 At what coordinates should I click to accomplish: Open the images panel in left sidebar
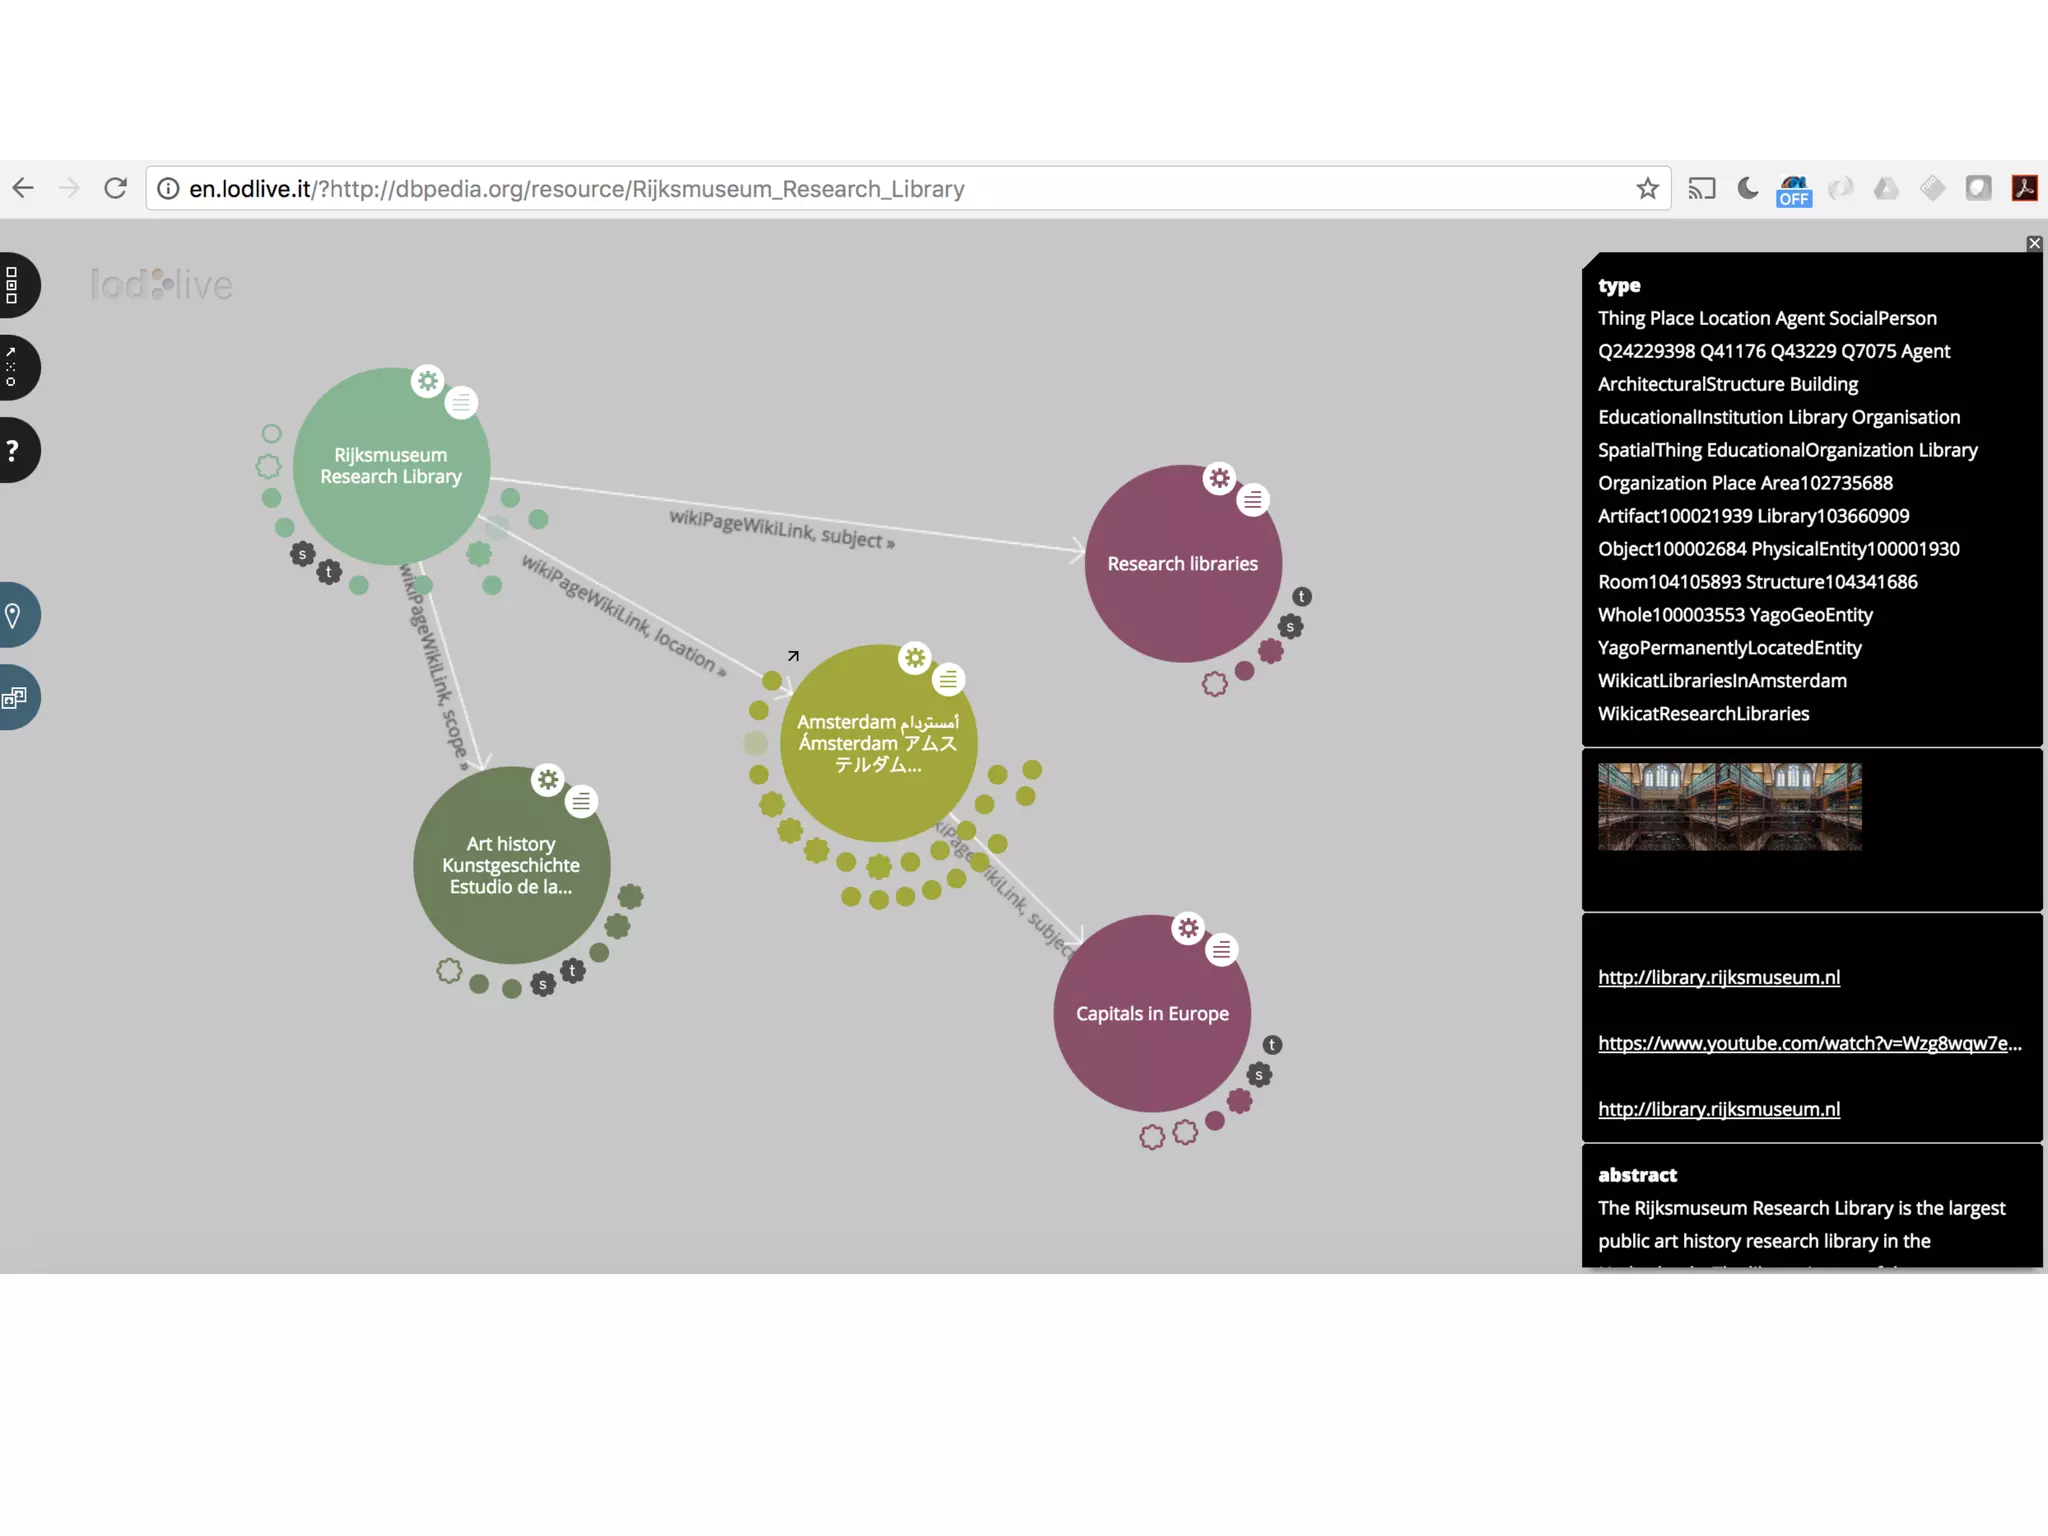[x=14, y=698]
